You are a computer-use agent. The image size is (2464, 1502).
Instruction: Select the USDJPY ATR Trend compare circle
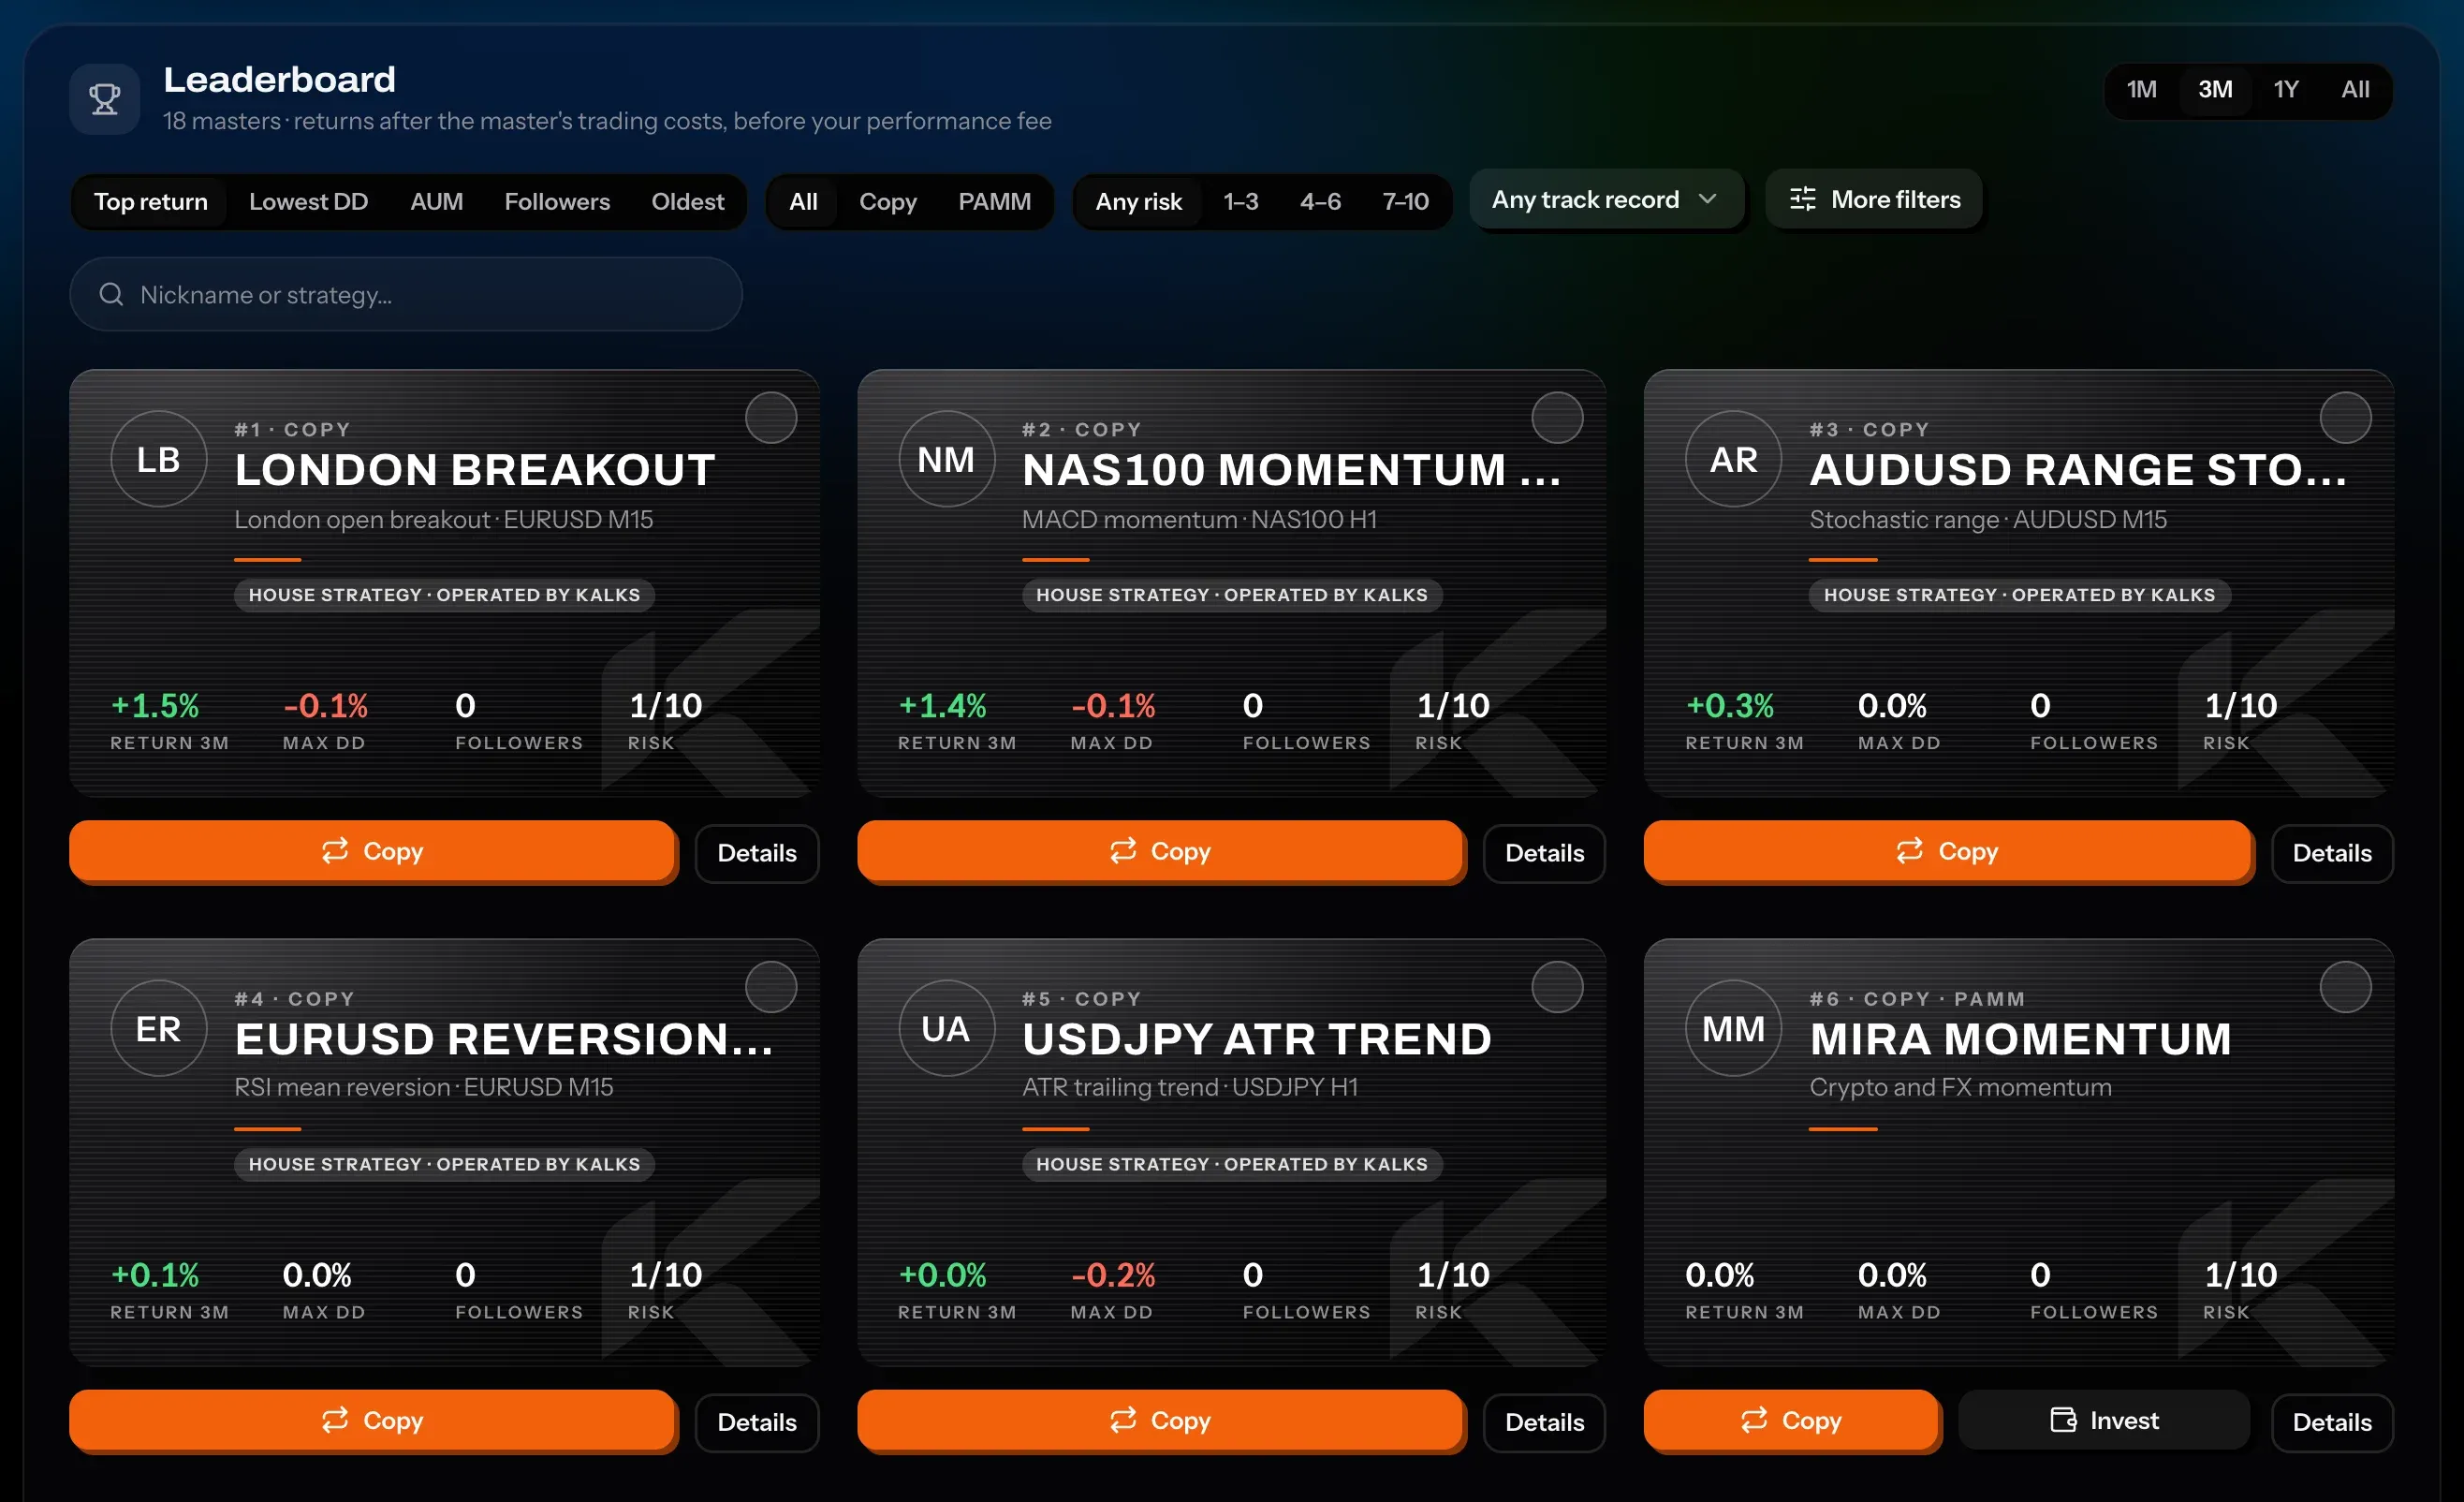click(x=1558, y=987)
